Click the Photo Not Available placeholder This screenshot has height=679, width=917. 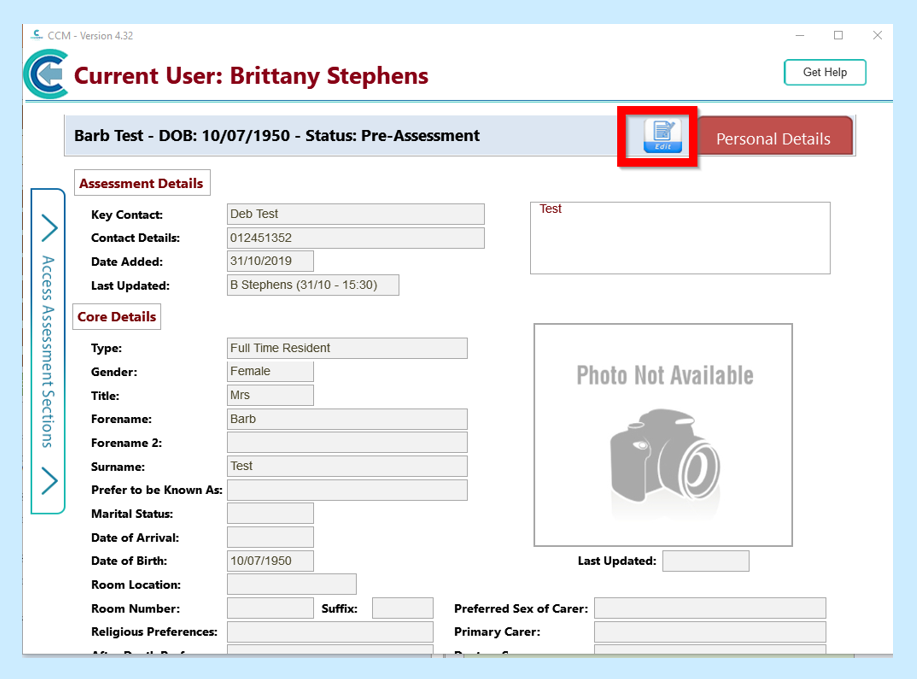(x=663, y=435)
